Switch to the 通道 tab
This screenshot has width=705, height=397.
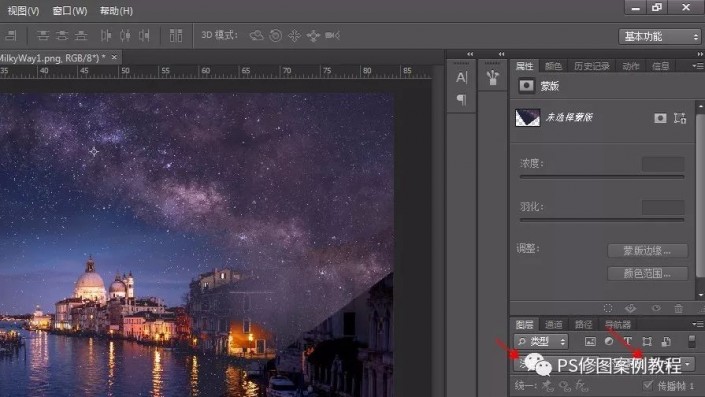[x=553, y=324]
